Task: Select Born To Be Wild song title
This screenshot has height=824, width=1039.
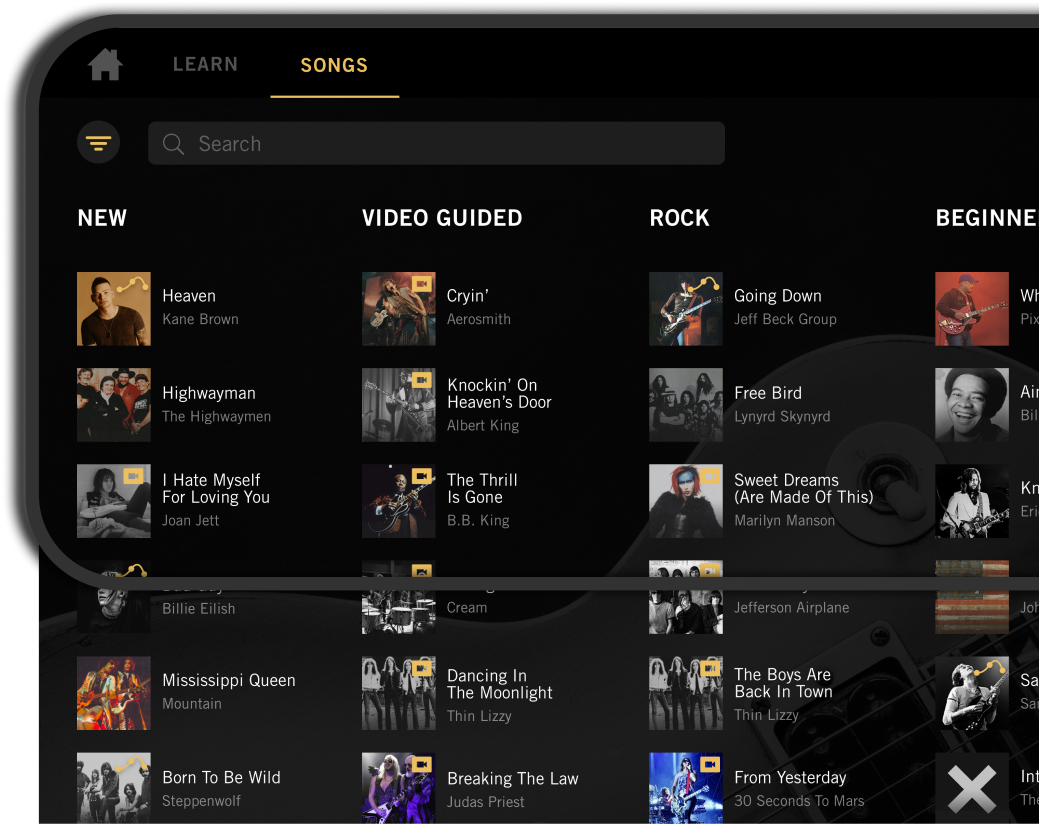Action: coord(221,777)
